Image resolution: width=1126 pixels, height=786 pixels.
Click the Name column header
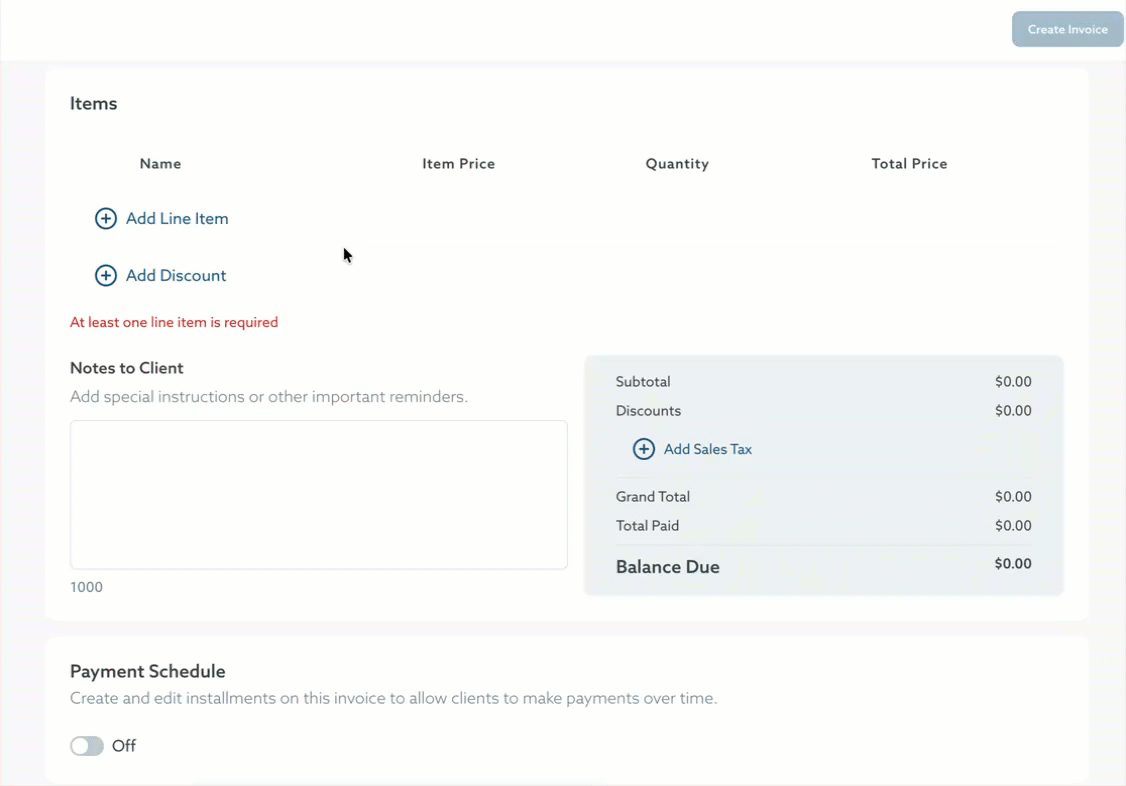[x=160, y=163]
